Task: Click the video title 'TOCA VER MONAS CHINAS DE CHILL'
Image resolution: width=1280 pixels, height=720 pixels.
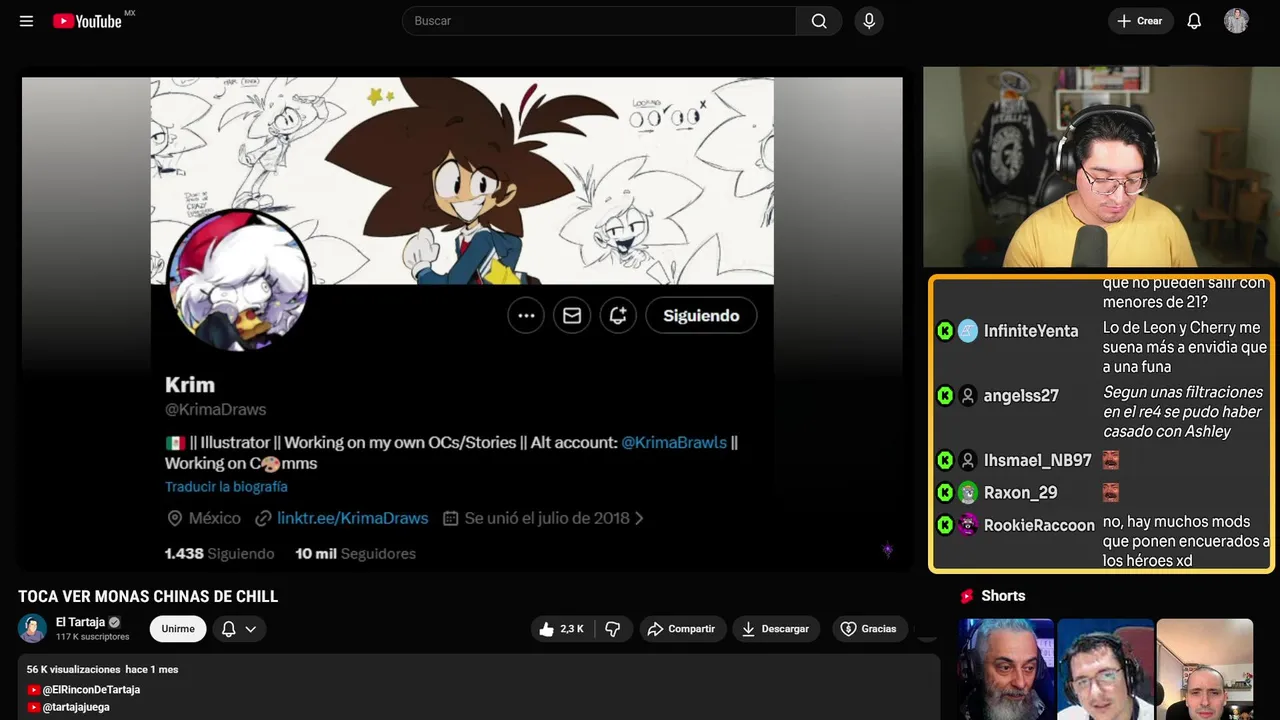Action: coord(148,597)
